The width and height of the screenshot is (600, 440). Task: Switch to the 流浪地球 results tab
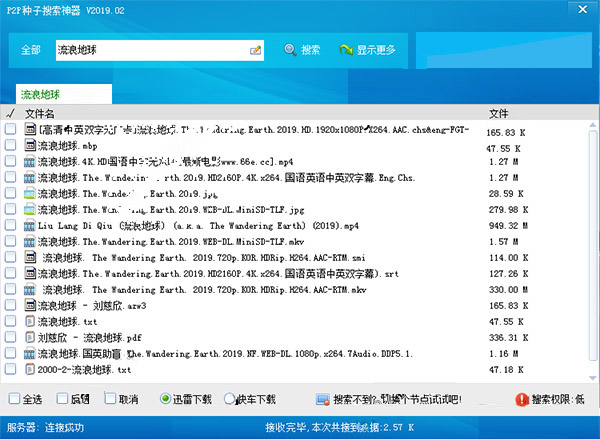pos(64,94)
